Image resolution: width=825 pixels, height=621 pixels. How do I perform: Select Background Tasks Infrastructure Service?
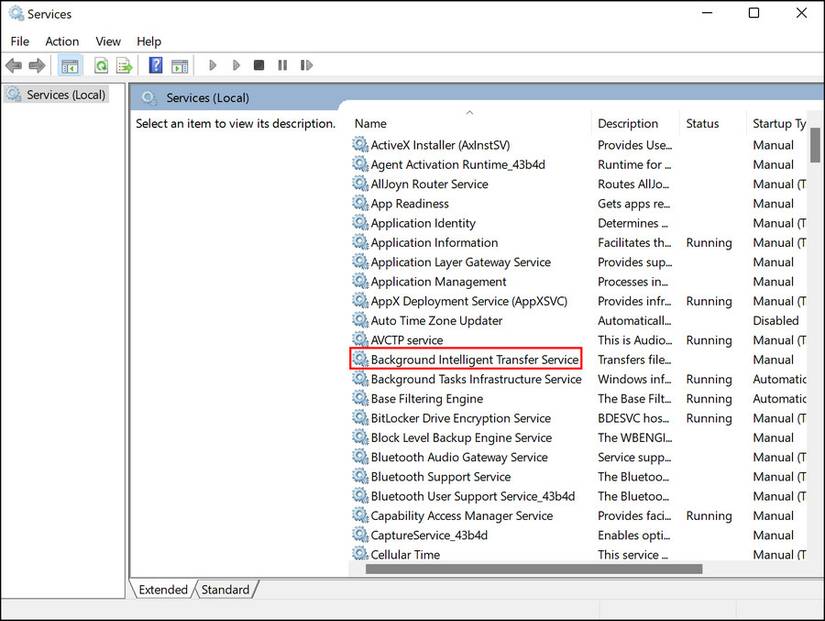(476, 378)
